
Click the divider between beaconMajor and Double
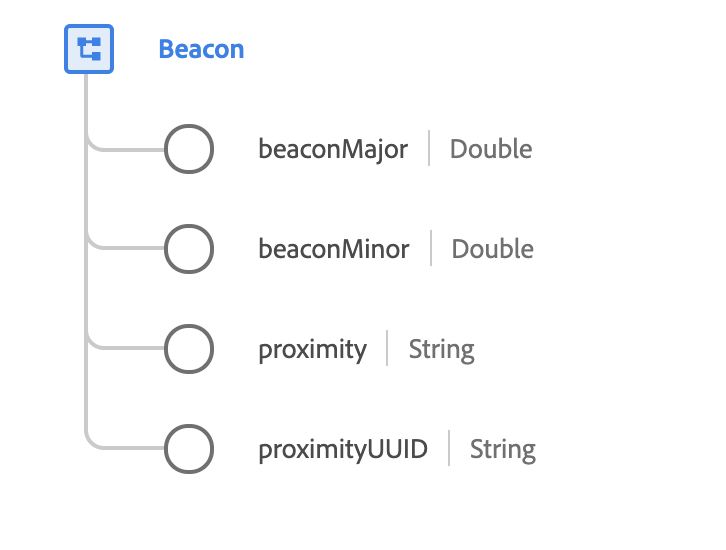click(429, 150)
